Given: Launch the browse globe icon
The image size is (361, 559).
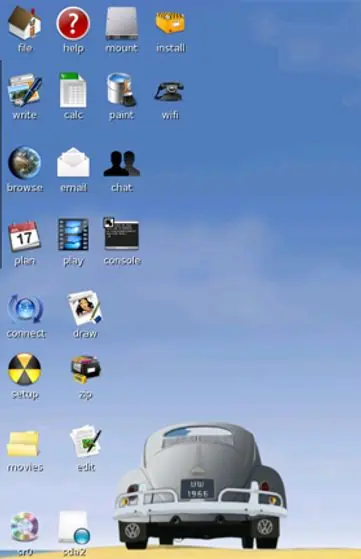Looking at the screenshot, I should pos(24,163).
